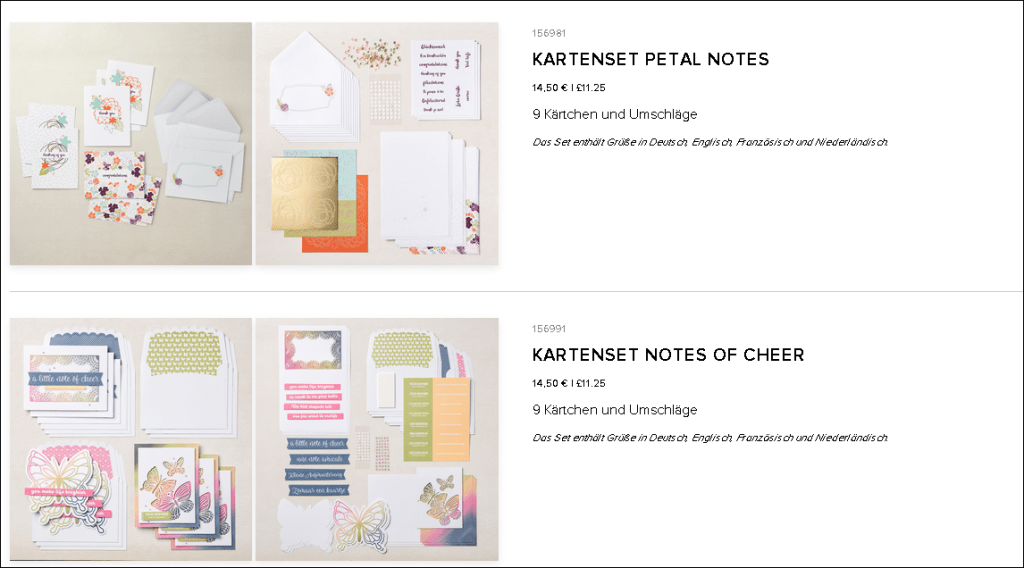Open the Notes of Cheer finished cards photo
Screen dimensions: 1024x568
click(131, 439)
